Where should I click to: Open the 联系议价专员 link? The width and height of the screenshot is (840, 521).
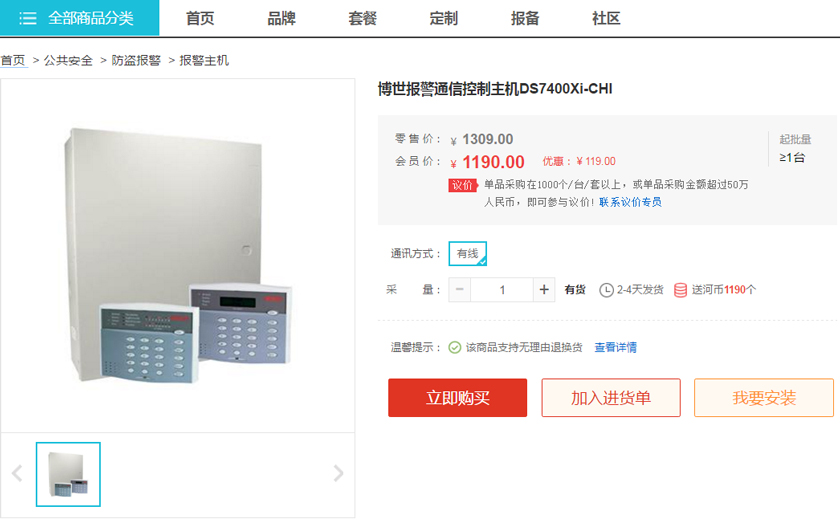tap(630, 202)
